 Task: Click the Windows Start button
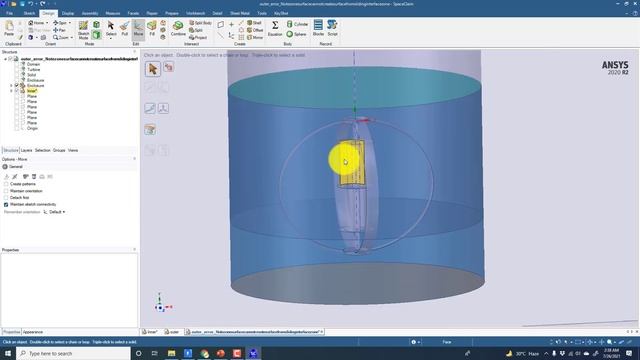(8, 353)
